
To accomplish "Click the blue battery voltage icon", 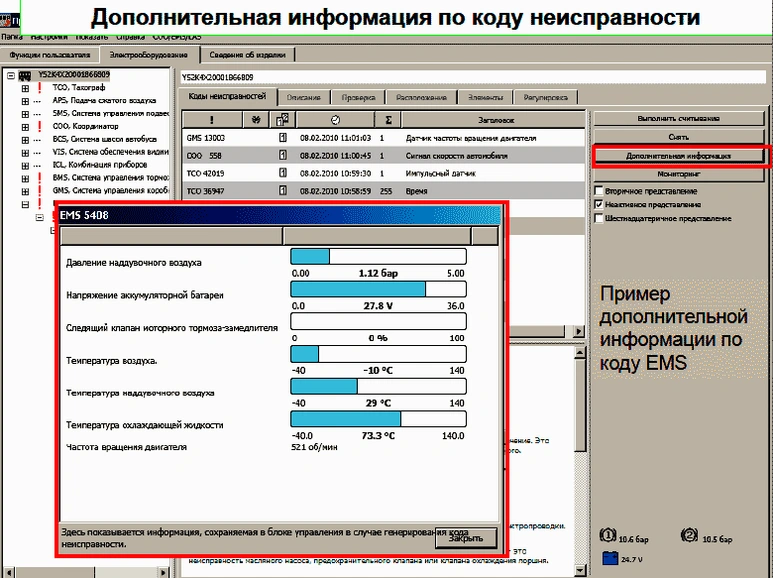I will point(611,559).
